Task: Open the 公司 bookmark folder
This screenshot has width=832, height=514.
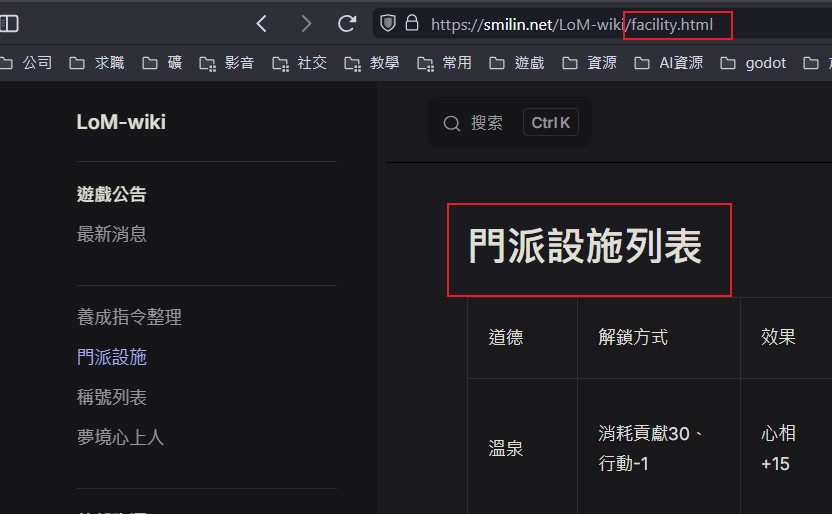Action: (x=27, y=63)
